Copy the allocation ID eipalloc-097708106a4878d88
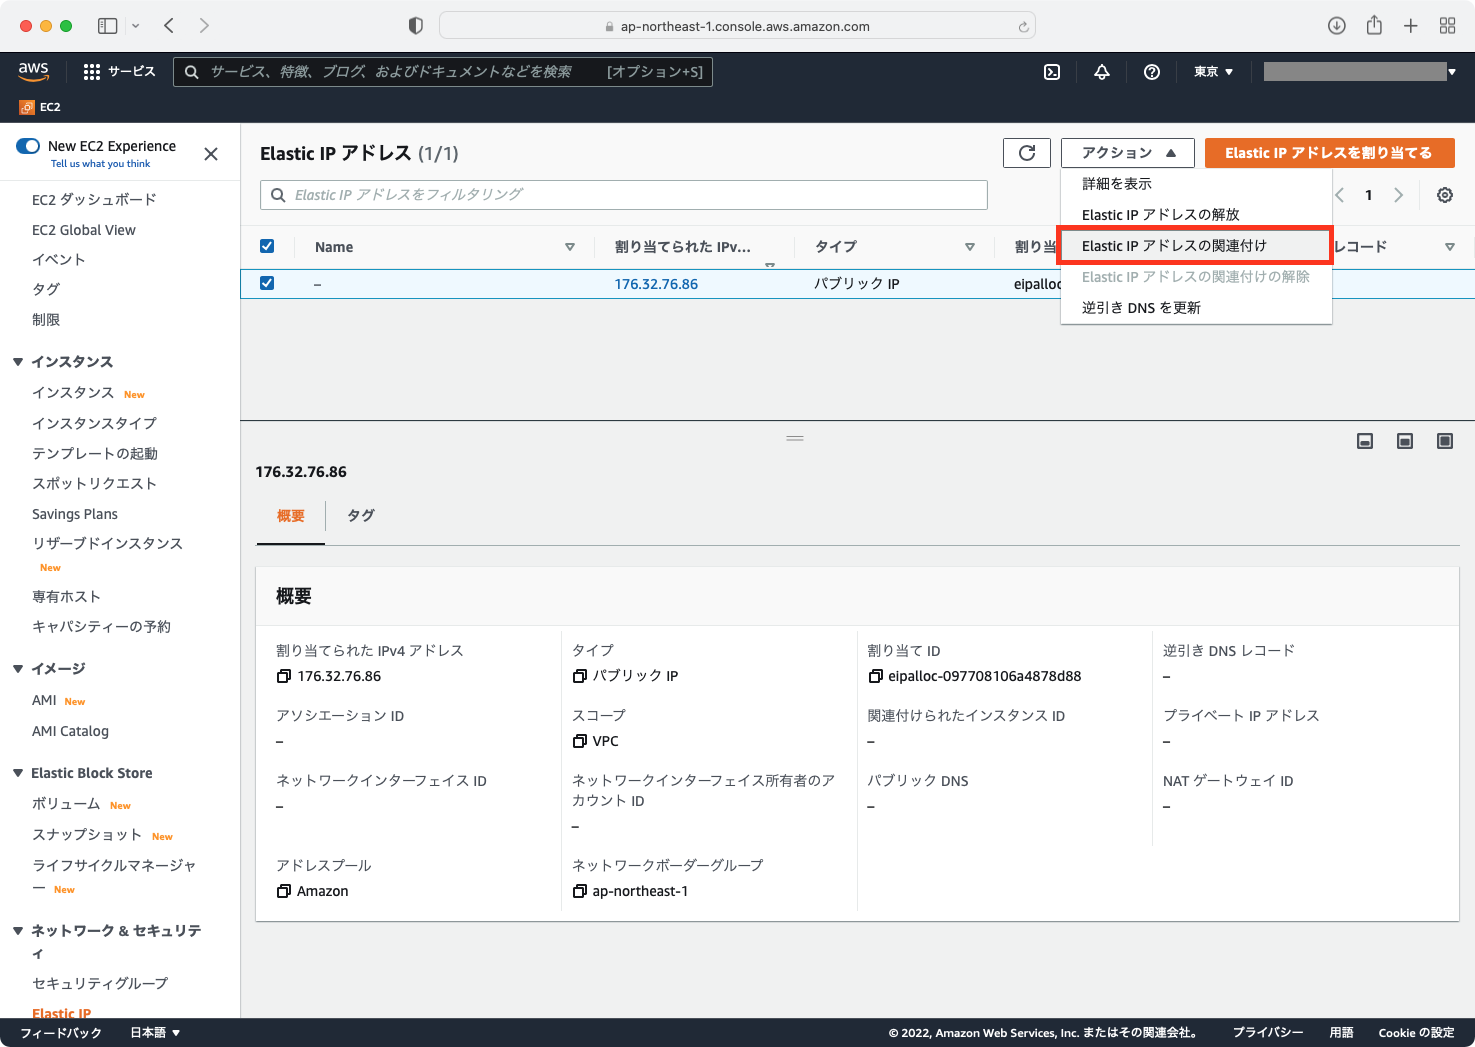Image resolution: width=1475 pixels, height=1047 pixels. click(x=873, y=675)
